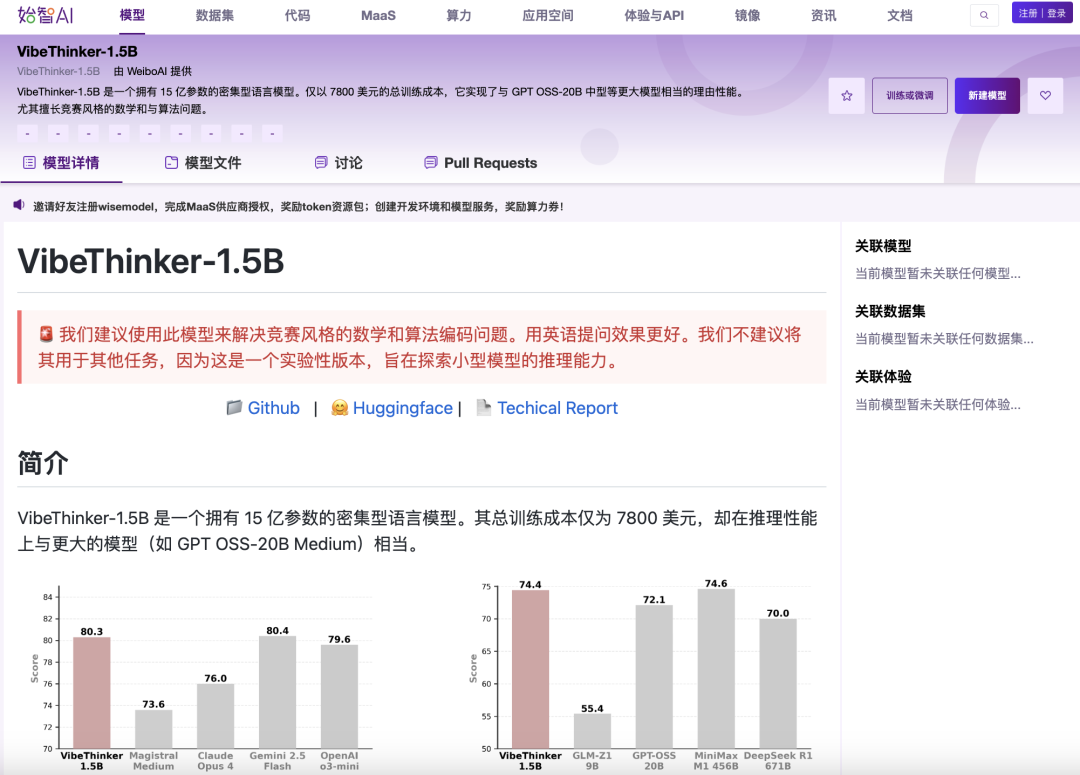Switch to the 模型文件 tab
This screenshot has width=1080, height=775.
click(x=203, y=163)
